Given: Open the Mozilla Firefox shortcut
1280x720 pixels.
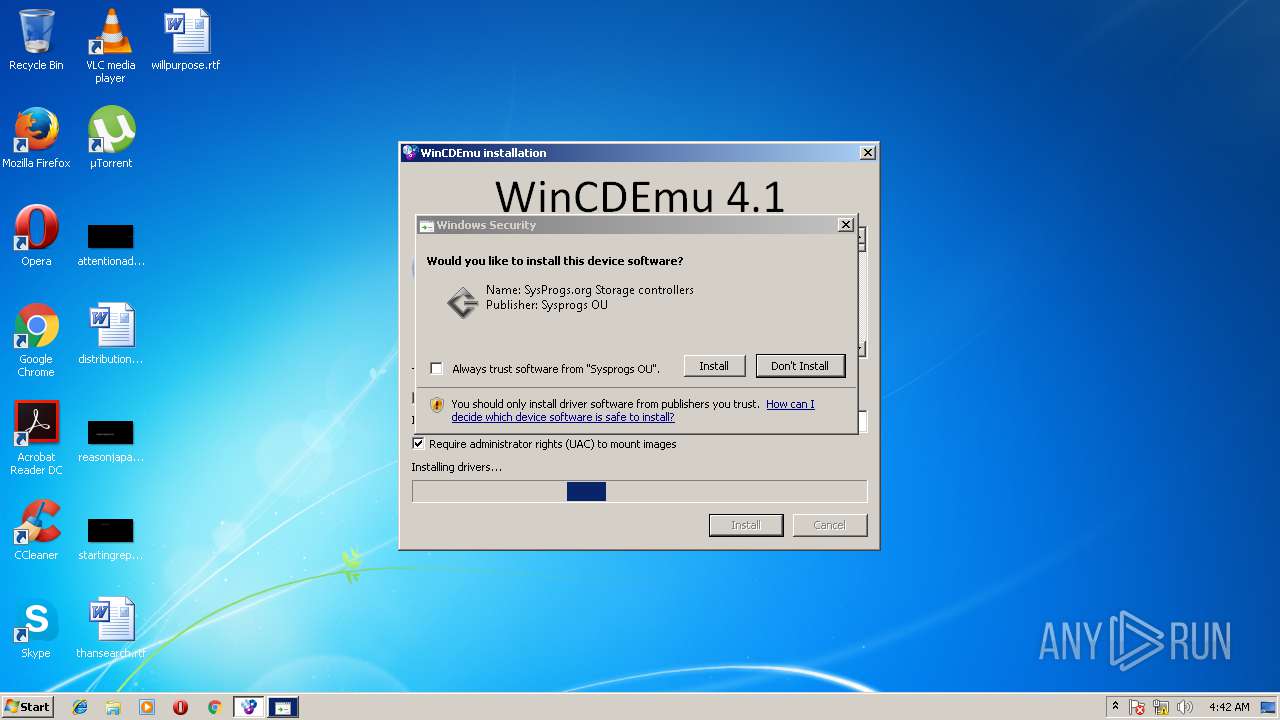Looking at the screenshot, I should [36, 138].
